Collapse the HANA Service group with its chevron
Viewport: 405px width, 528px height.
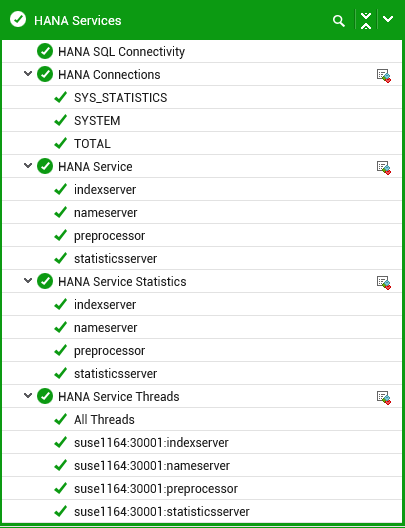point(28,165)
